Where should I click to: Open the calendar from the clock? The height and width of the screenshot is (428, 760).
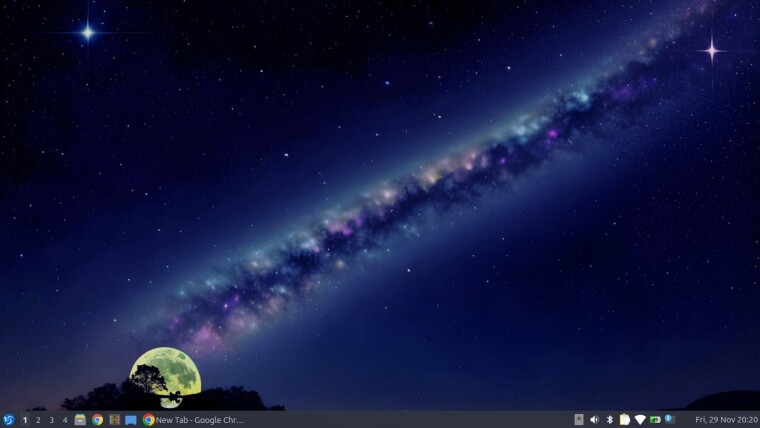tap(726, 420)
